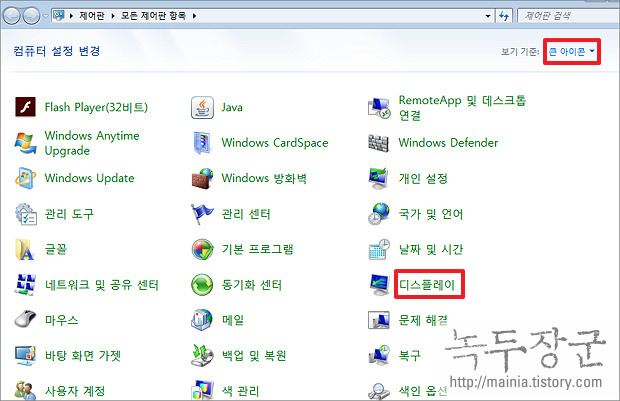
Task: Click the 문제 해결 icon
Action: pyautogui.click(x=378, y=320)
